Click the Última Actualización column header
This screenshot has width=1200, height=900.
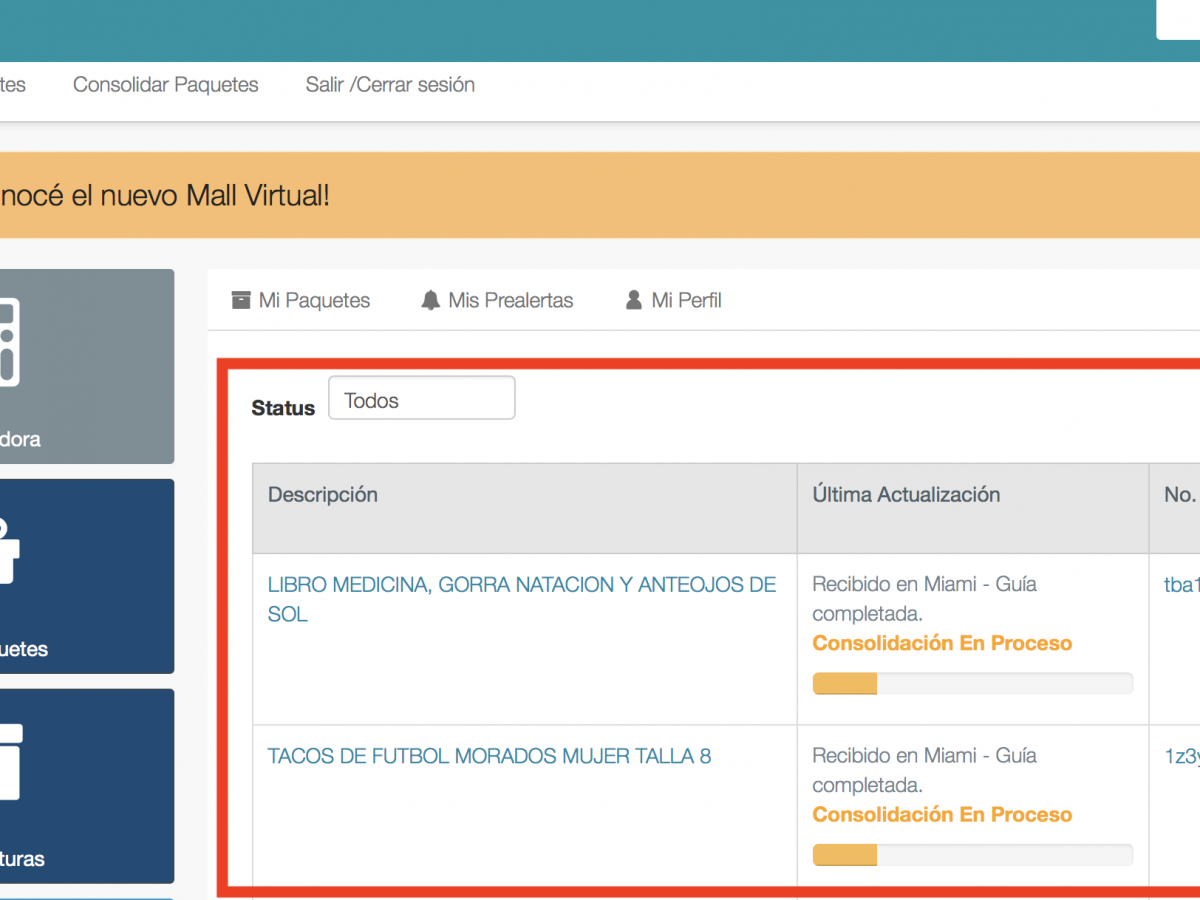[x=906, y=495]
